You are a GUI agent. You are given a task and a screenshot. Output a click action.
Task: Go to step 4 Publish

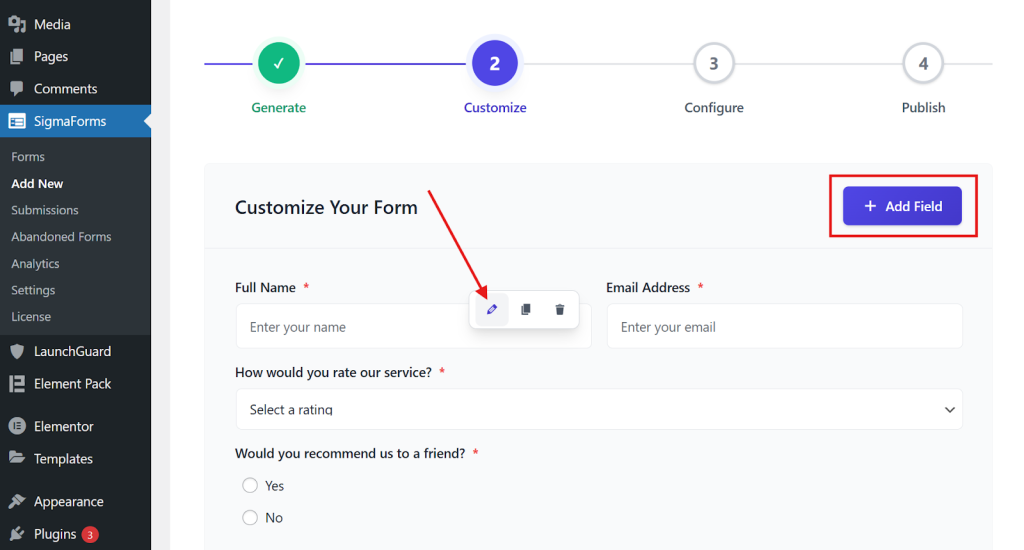(923, 63)
